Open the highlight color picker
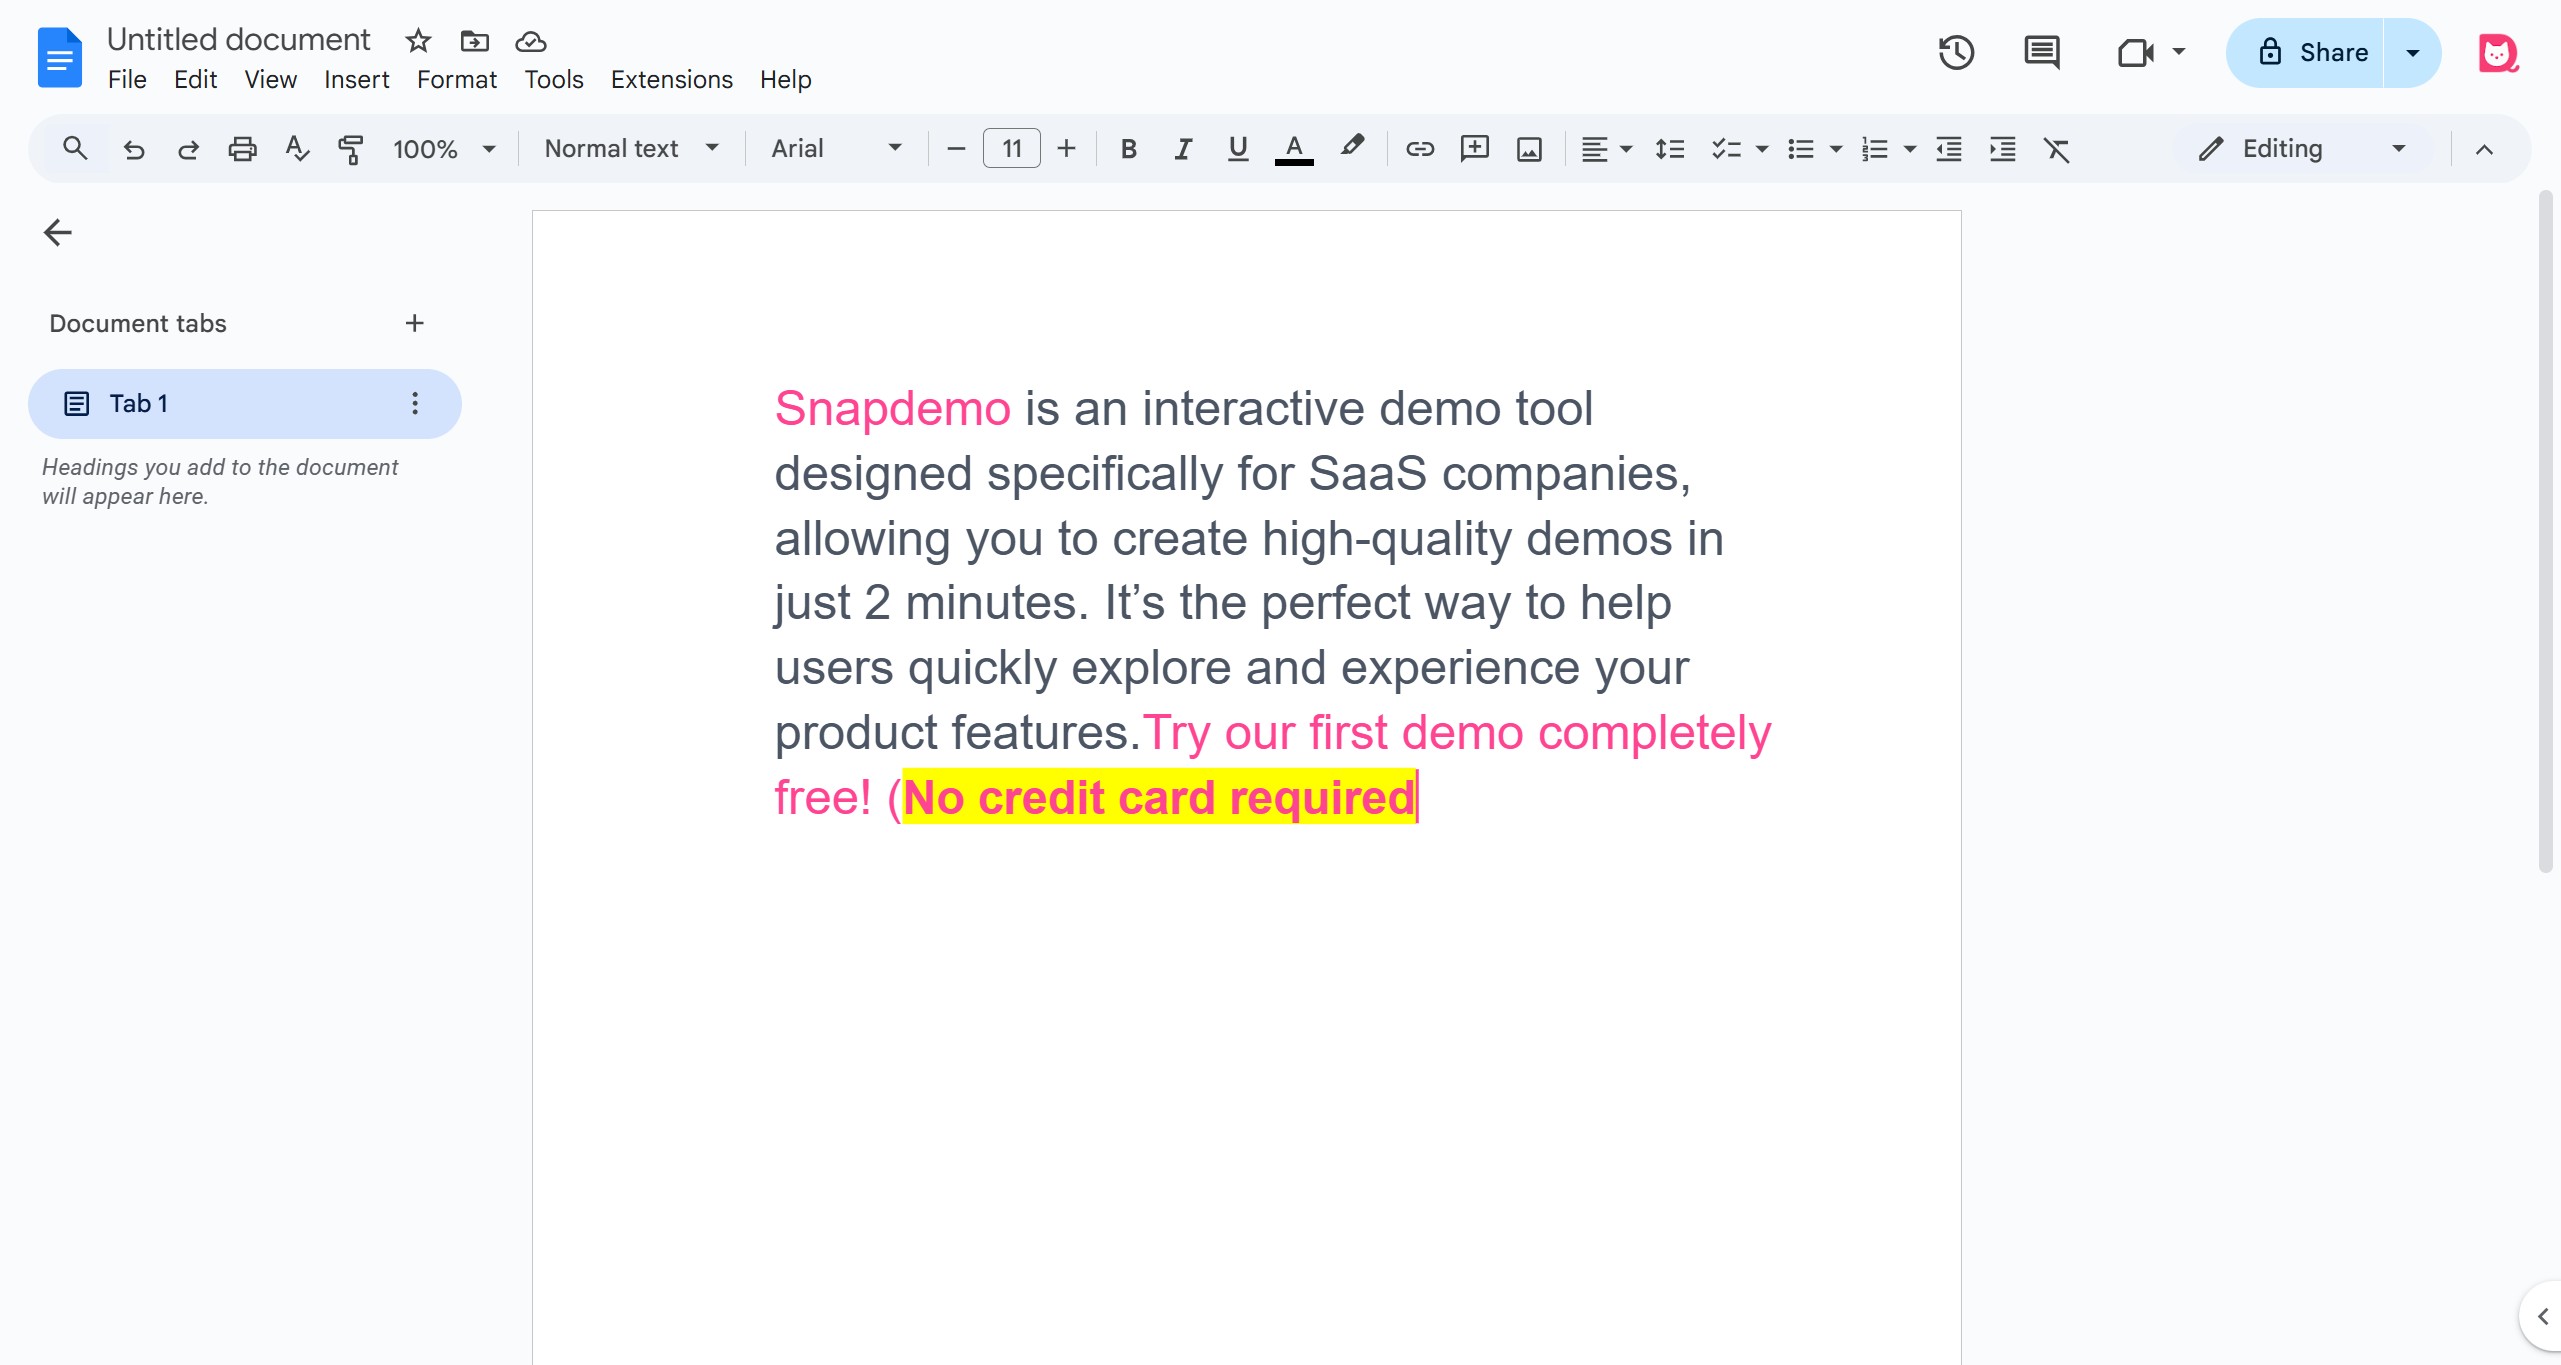 1352,147
